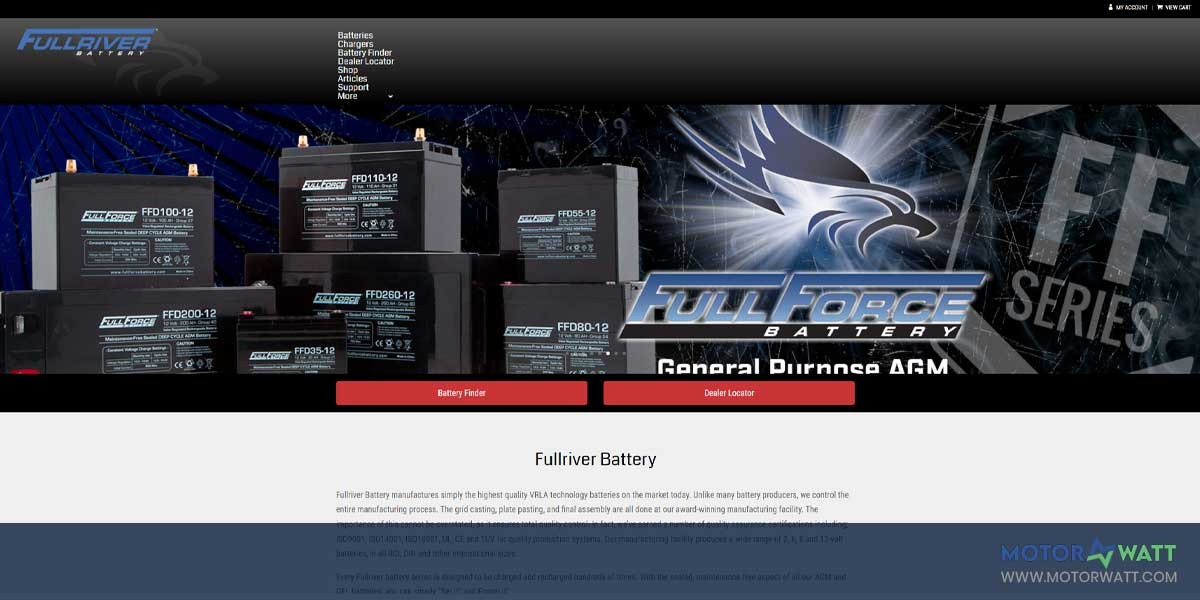This screenshot has width=1200, height=600.
Task: Click the MotorWatt logo graphic
Action: click(x=1090, y=552)
